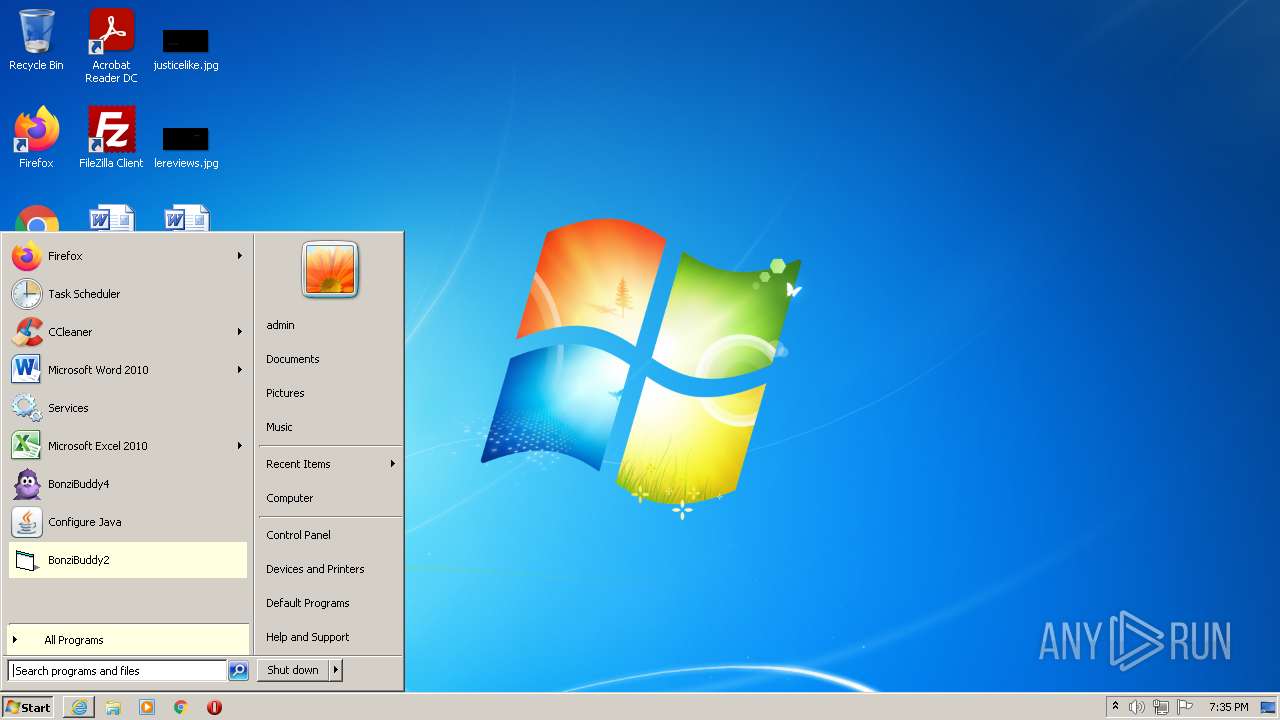This screenshot has width=1280, height=720.
Task: Open Action Center flag tray icon
Action: [1185, 707]
